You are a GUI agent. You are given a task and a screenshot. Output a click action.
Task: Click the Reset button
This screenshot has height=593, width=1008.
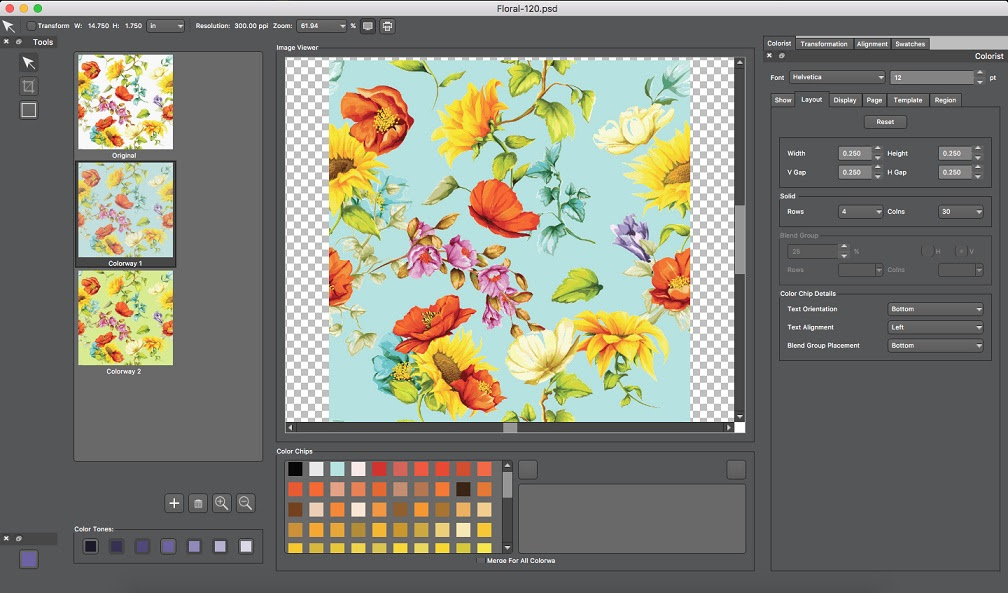click(x=885, y=122)
